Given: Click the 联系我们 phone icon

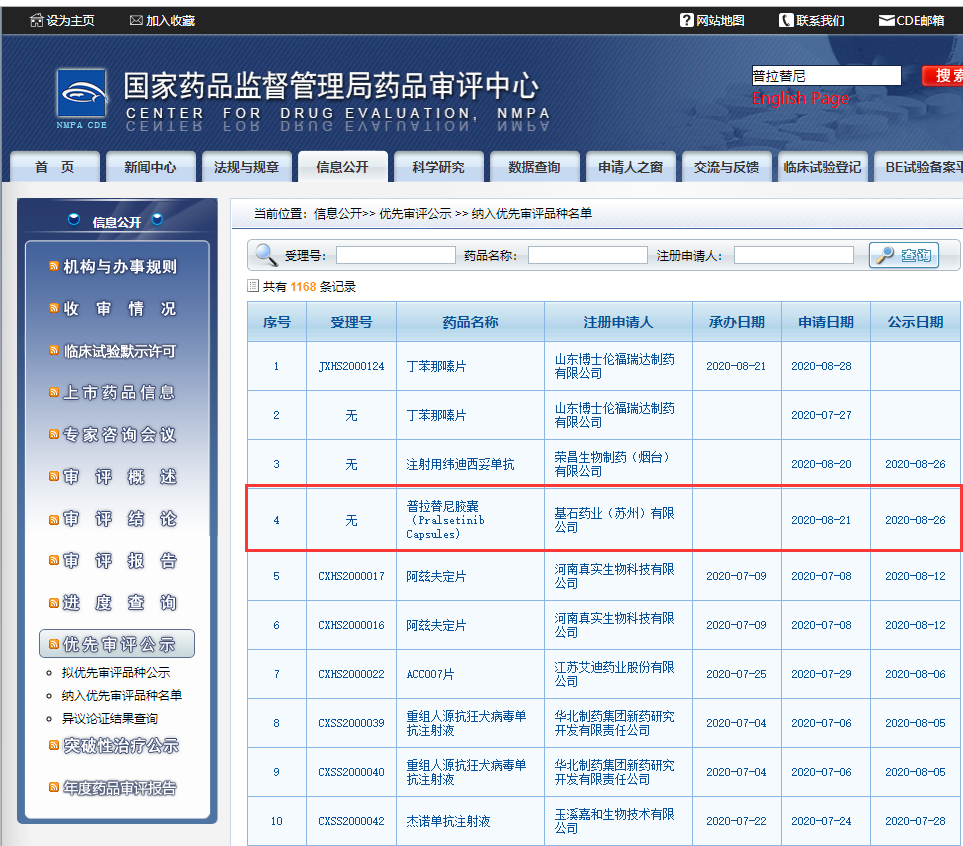Looking at the screenshot, I should 786,18.
